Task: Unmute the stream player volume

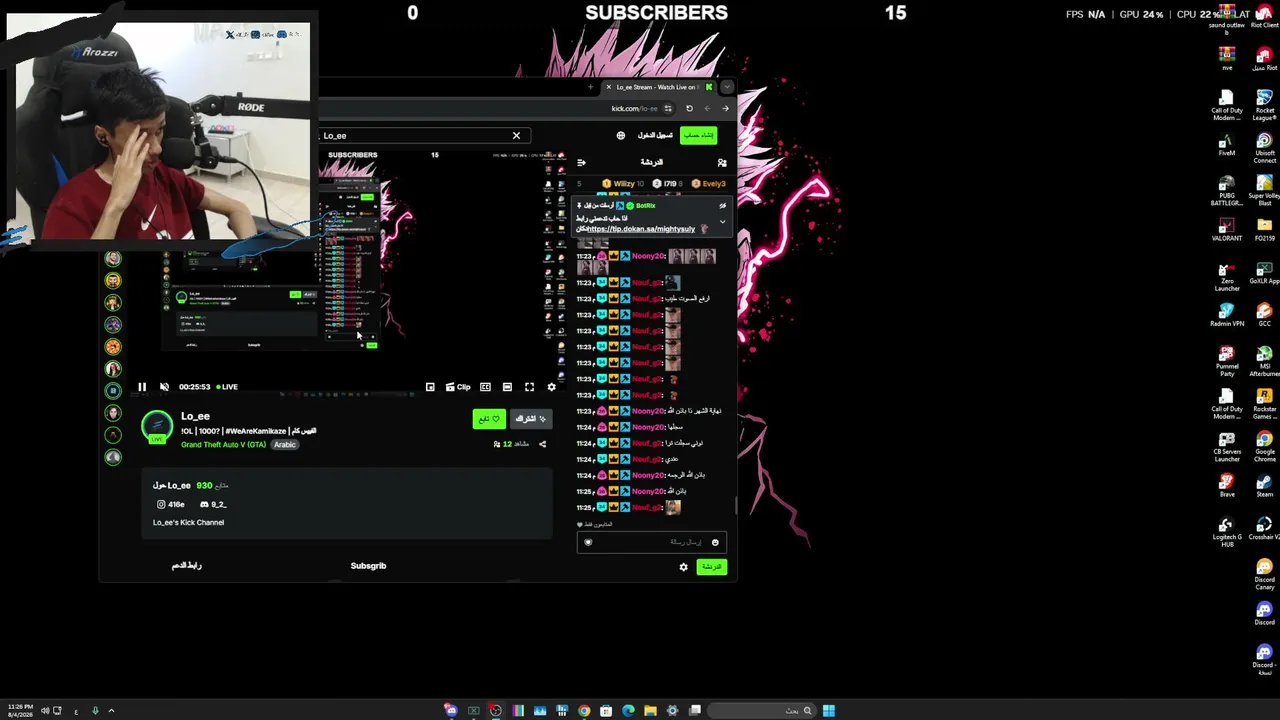Action: coord(164,387)
